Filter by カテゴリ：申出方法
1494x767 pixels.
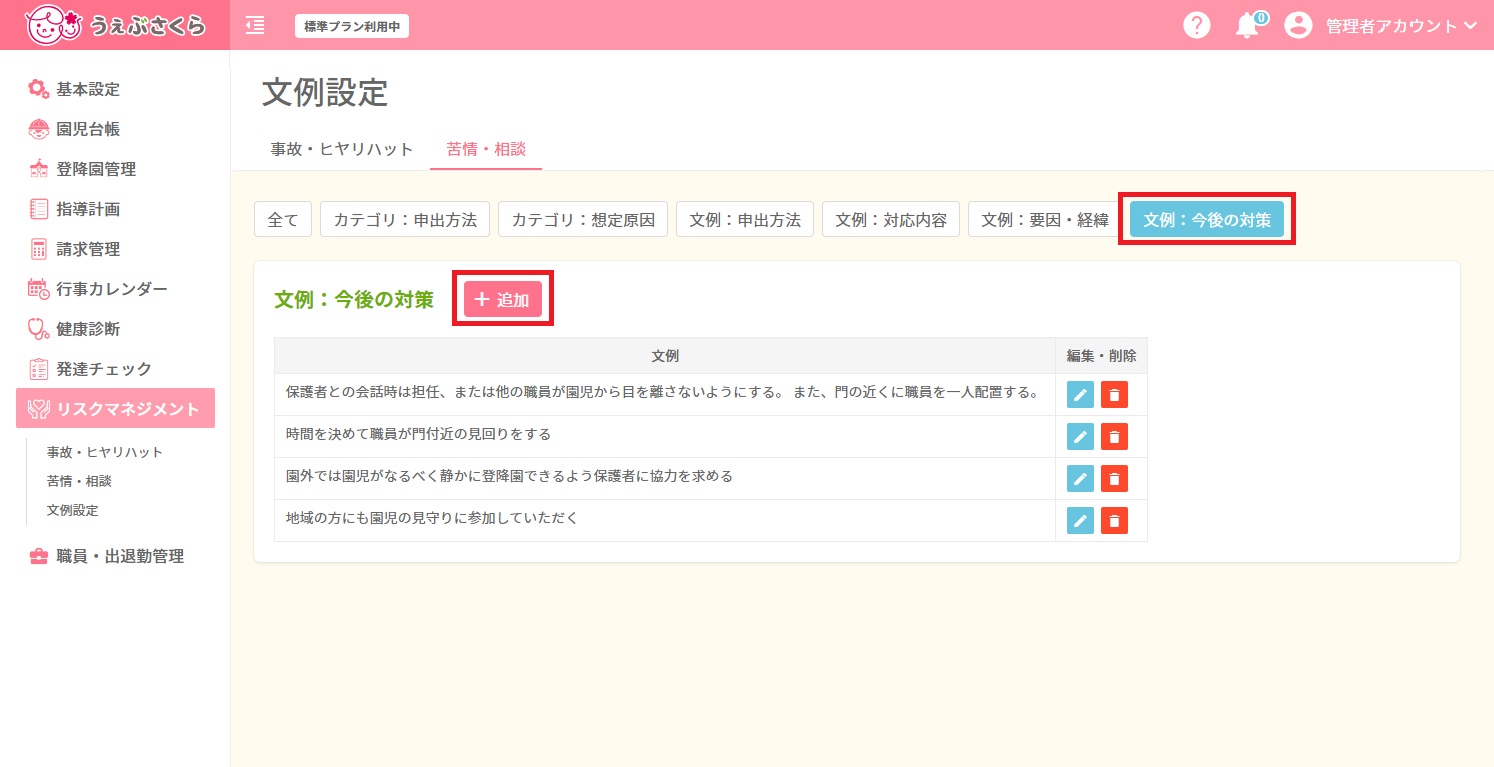tap(405, 220)
